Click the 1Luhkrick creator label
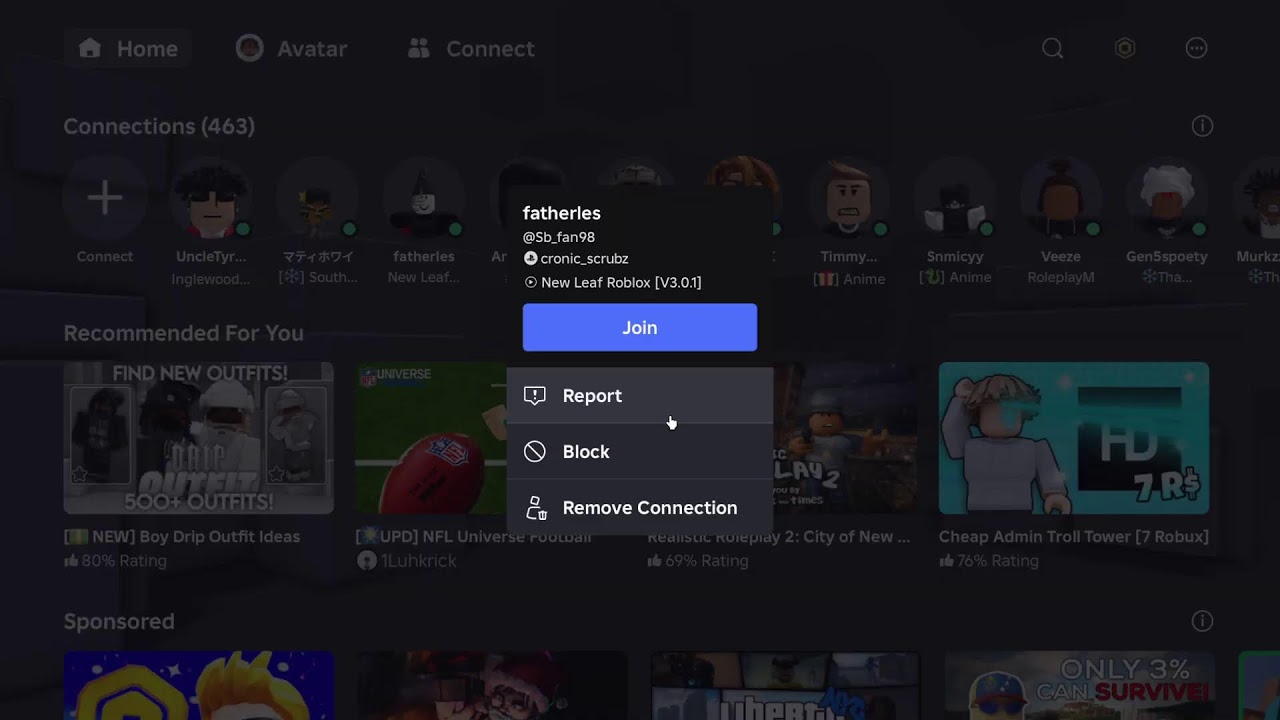This screenshot has height=720, width=1280. point(407,561)
